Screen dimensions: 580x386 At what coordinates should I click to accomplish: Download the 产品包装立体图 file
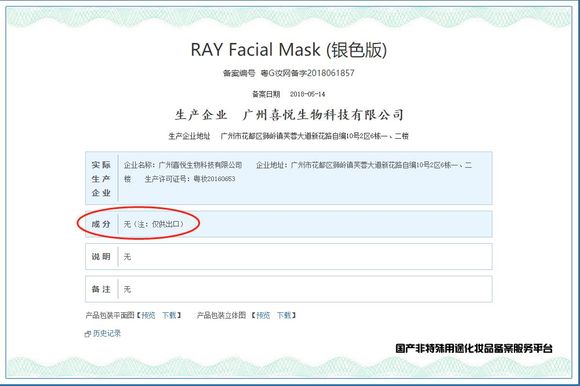pyautogui.click(x=284, y=315)
